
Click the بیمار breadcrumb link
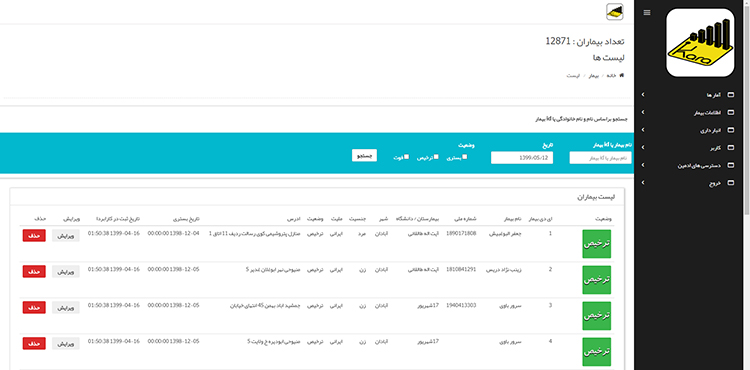coord(593,76)
